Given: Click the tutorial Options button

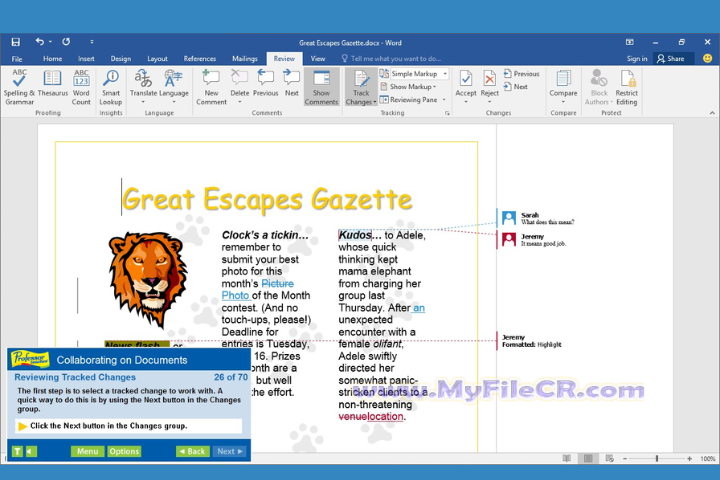Looking at the screenshot, I should (124, 452).
